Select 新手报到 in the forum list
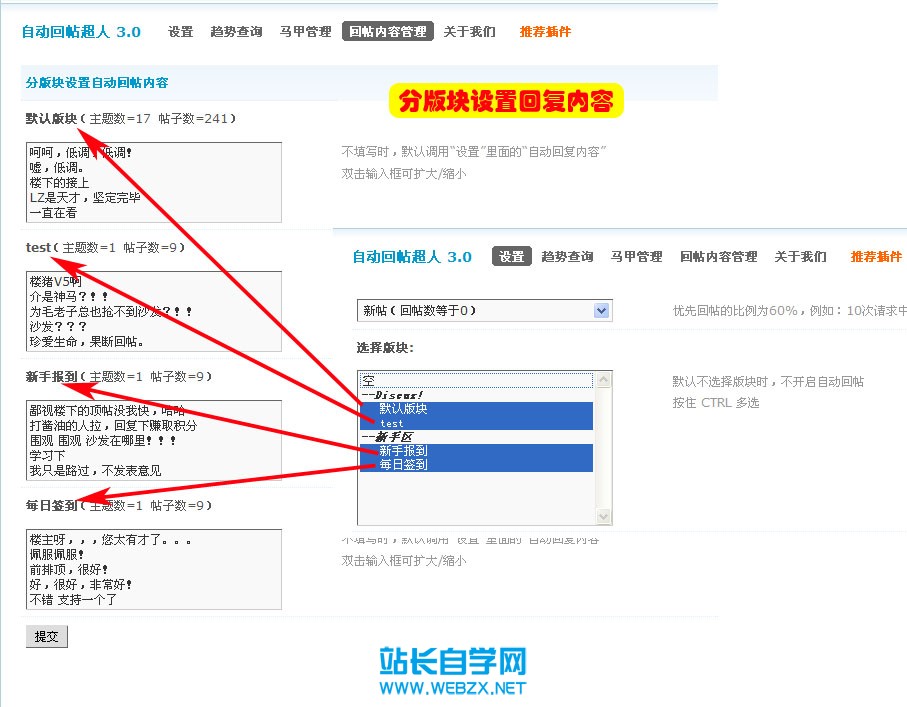The image size is (907, 707). point(420,451)
